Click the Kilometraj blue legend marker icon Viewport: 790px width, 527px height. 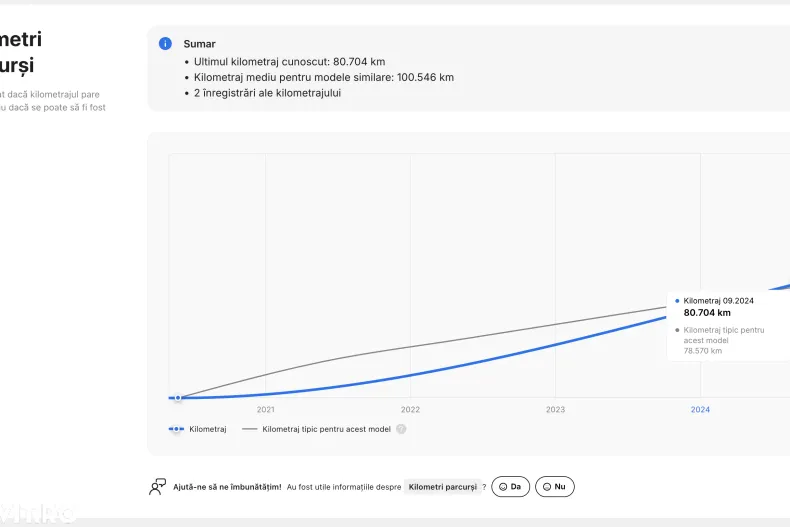[176, 429]
